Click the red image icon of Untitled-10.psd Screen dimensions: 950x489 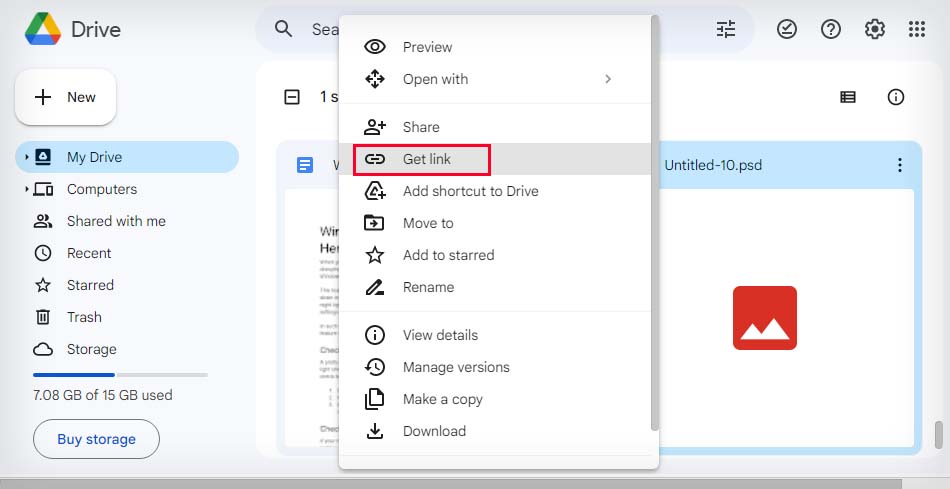click(x=765, y=318)
